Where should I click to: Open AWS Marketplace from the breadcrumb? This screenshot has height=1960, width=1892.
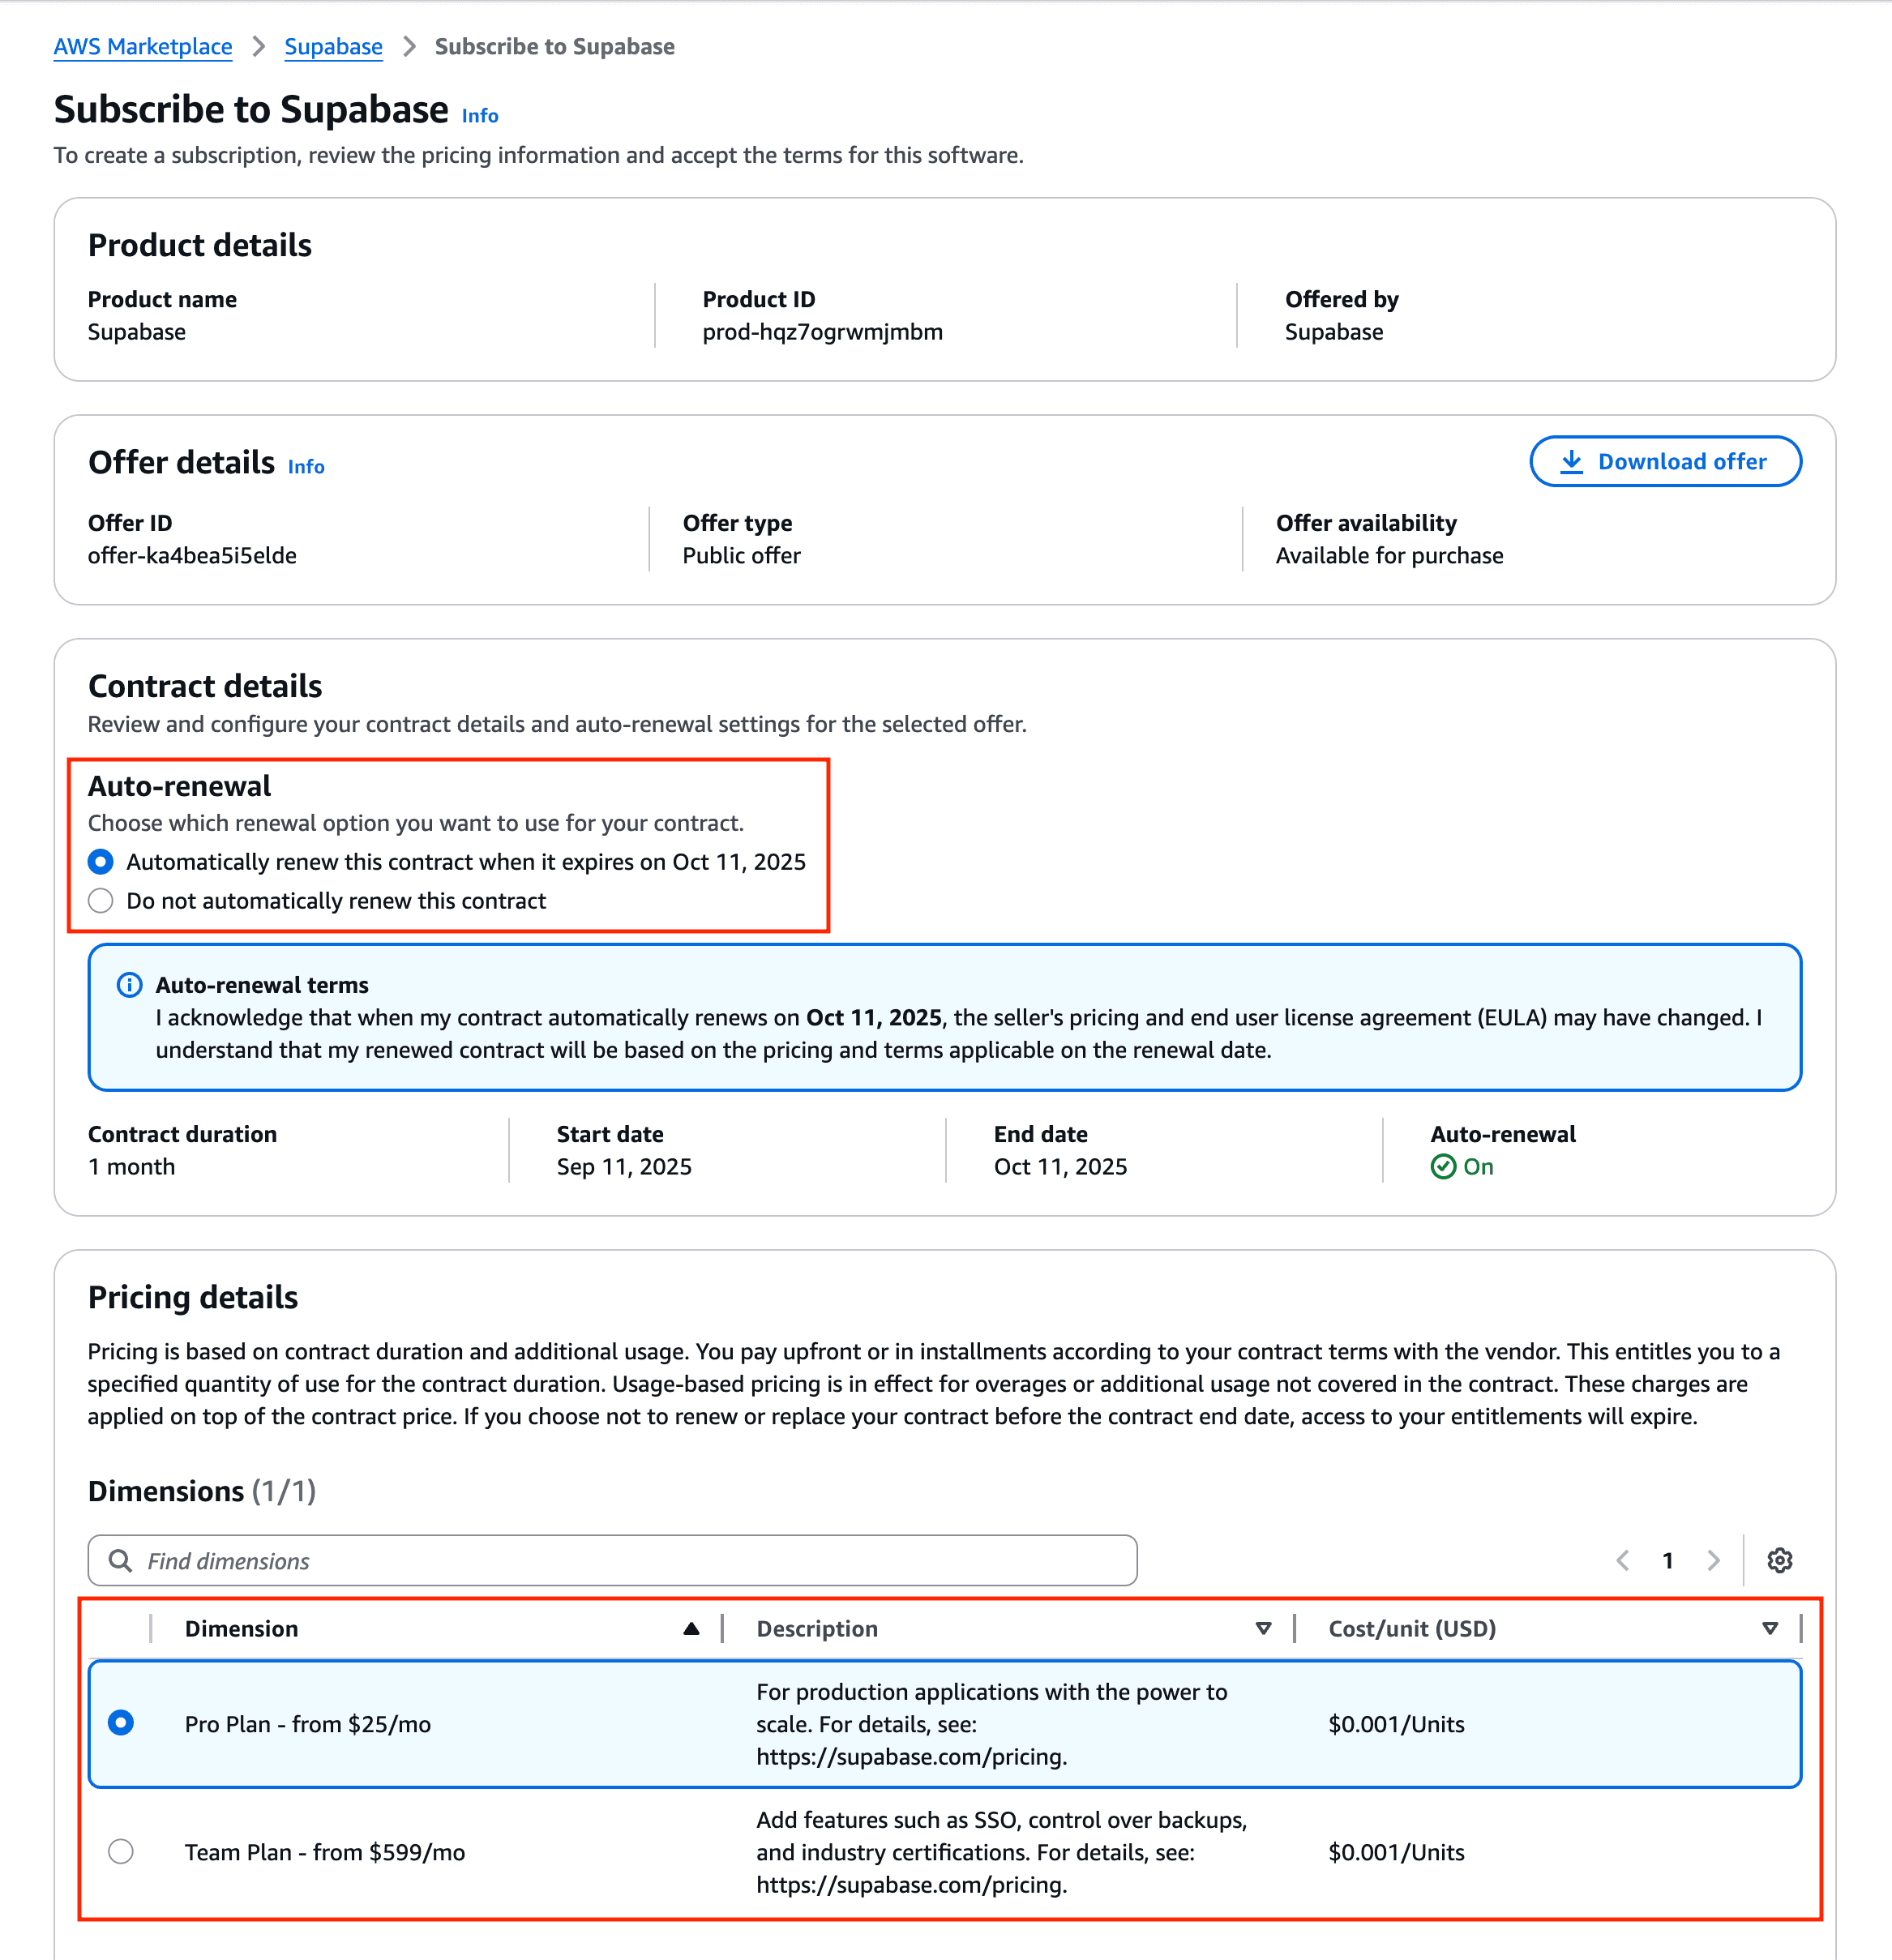pos(143,46)
